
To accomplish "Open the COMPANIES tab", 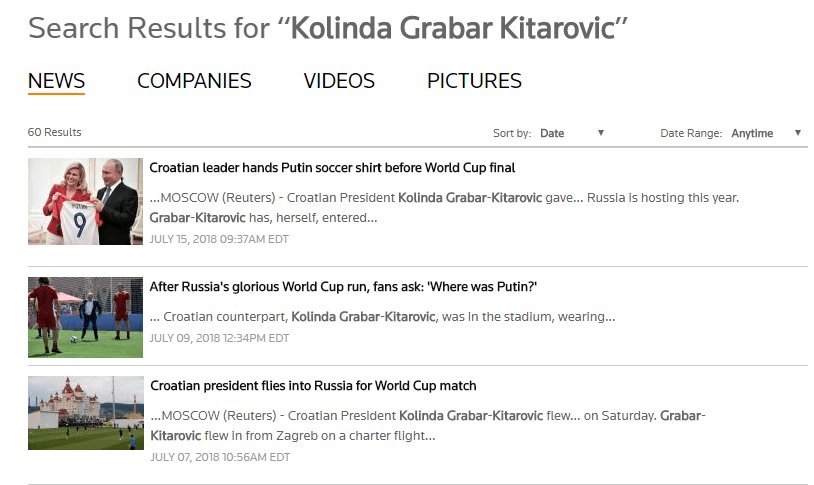I will (194, 81).
